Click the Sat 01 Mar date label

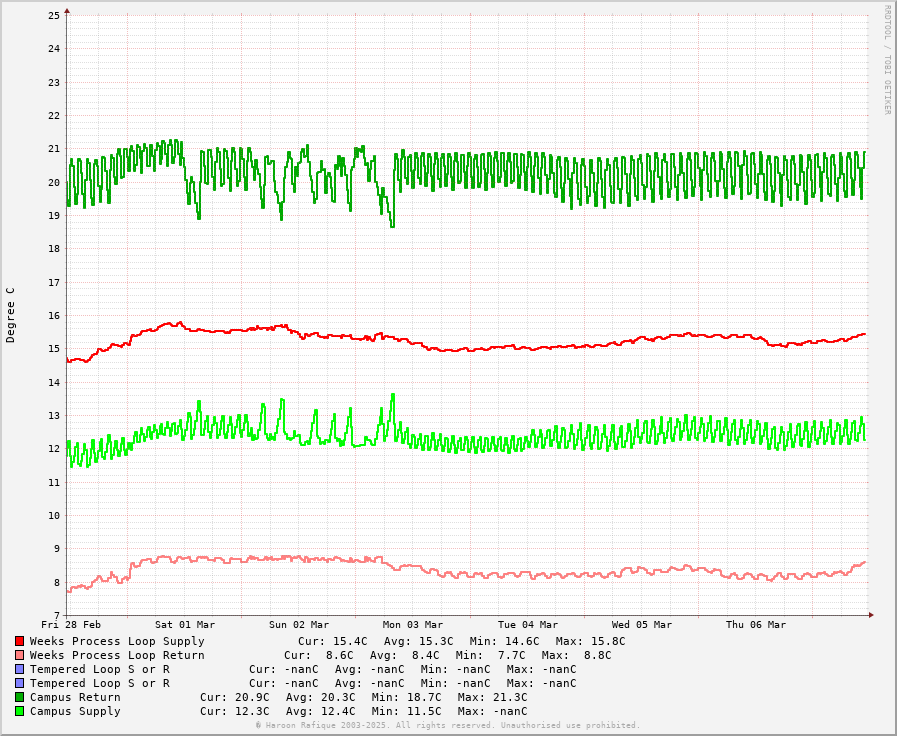185,625
